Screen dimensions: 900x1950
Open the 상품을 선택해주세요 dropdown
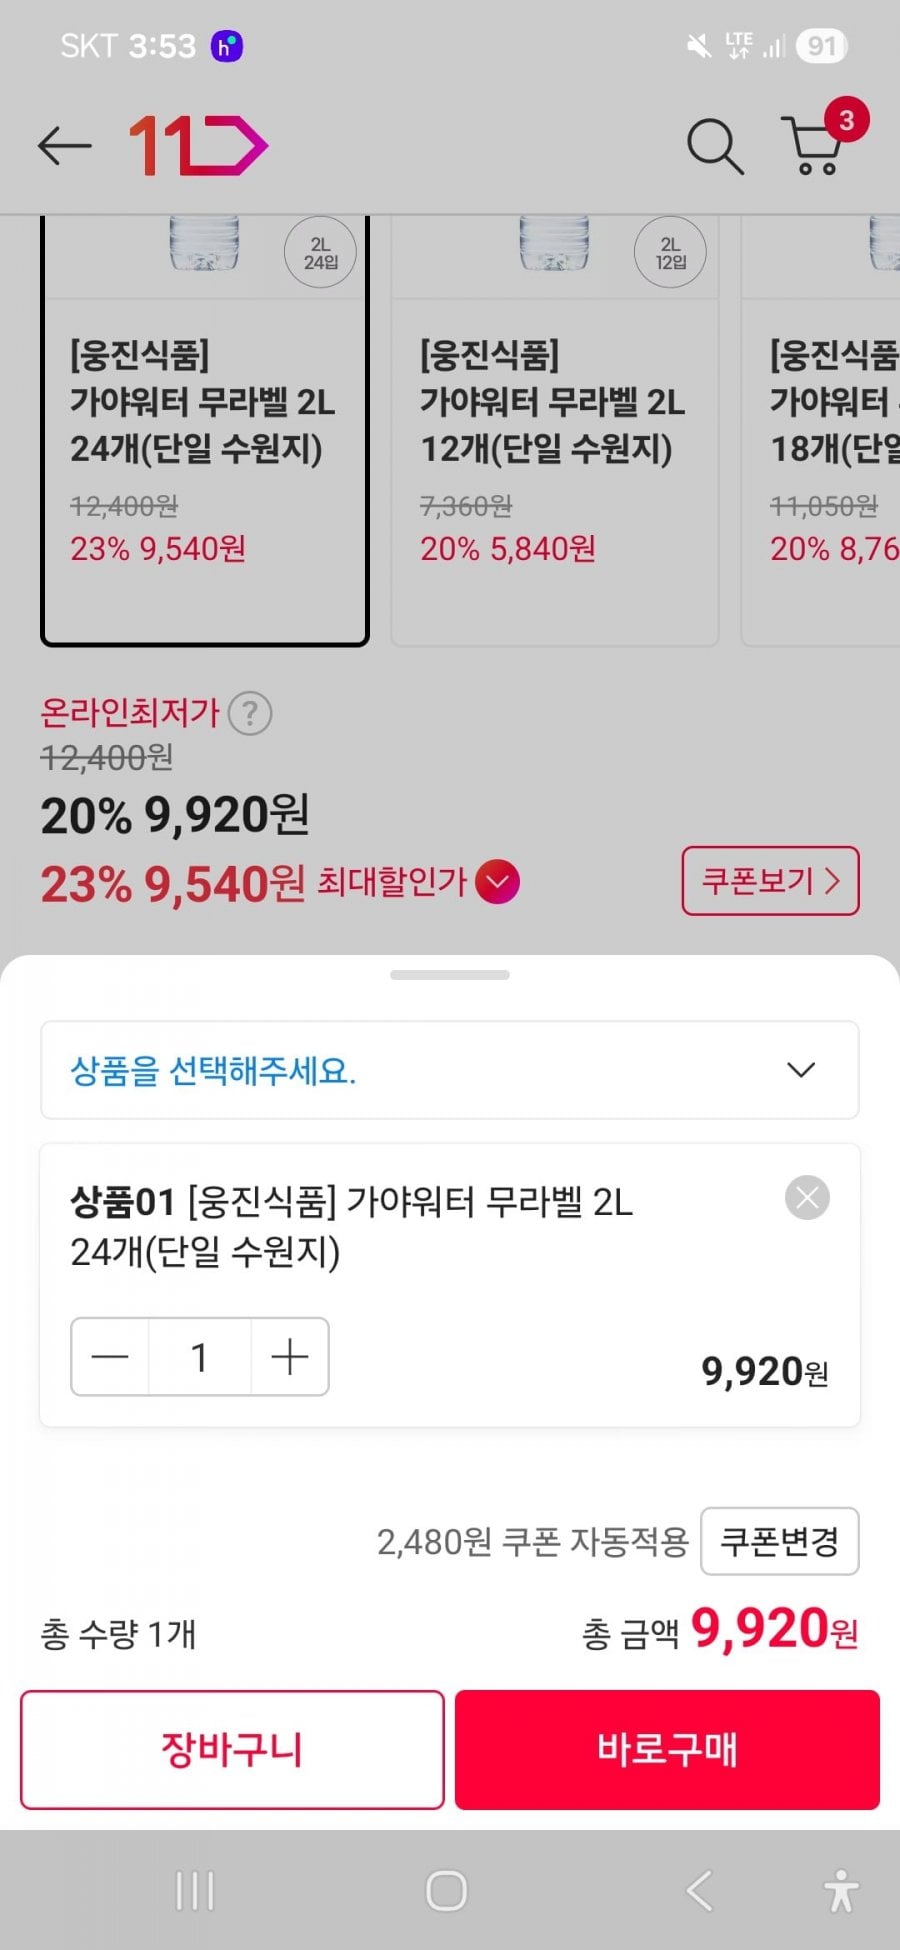[x=449, y=1070]
